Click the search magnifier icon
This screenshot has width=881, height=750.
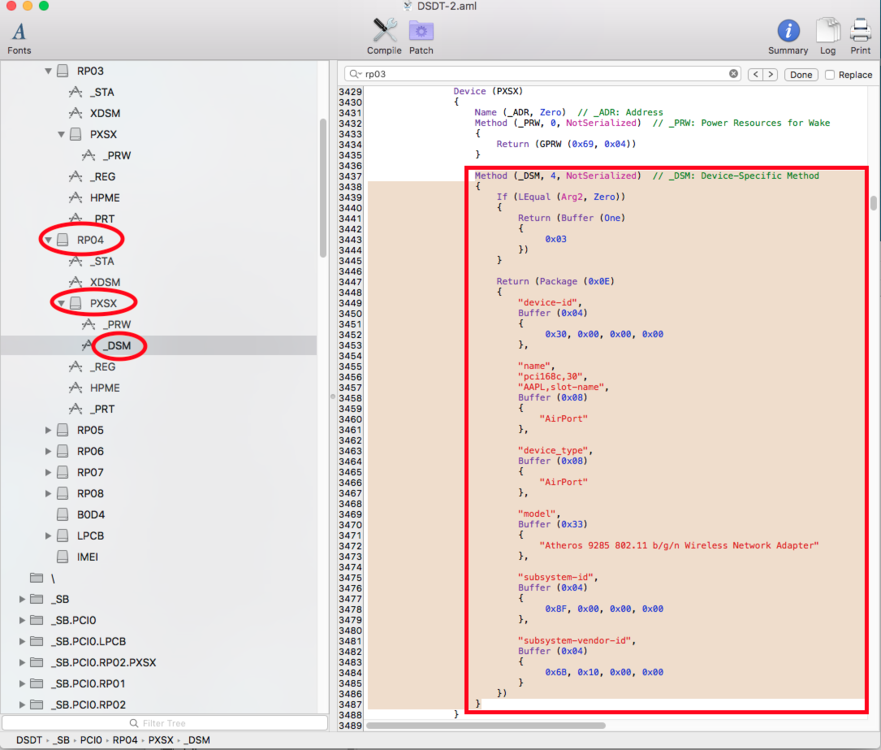[x=354, y=74]
